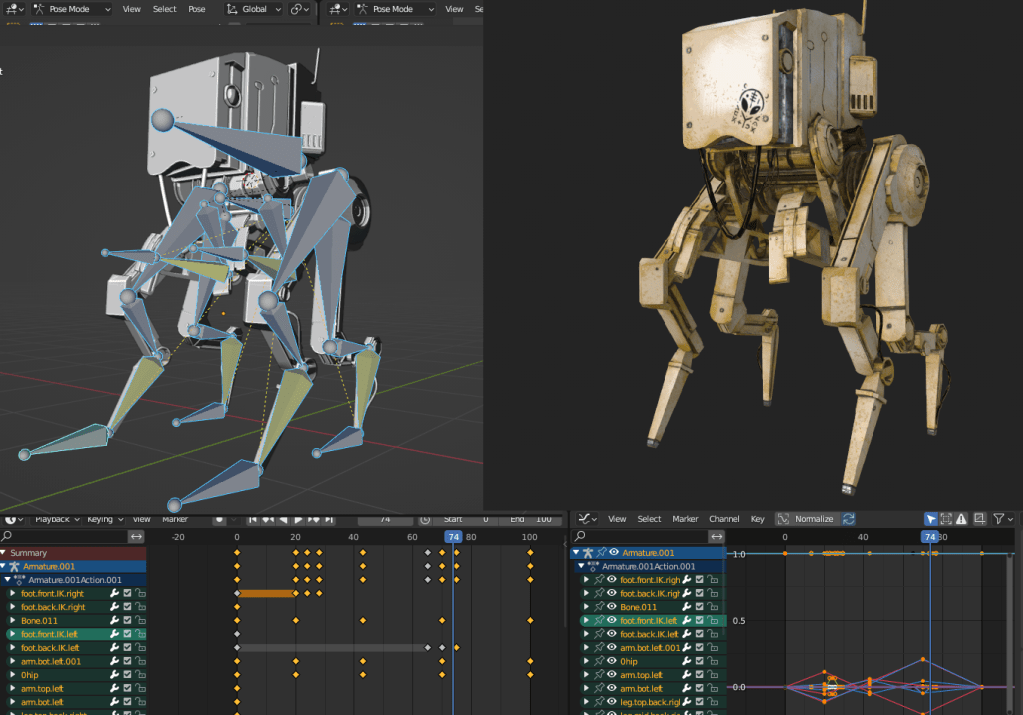The image size is (1023, 715).
Task: Open Channel menu in graph editor
Action: [x=724, y=519]
